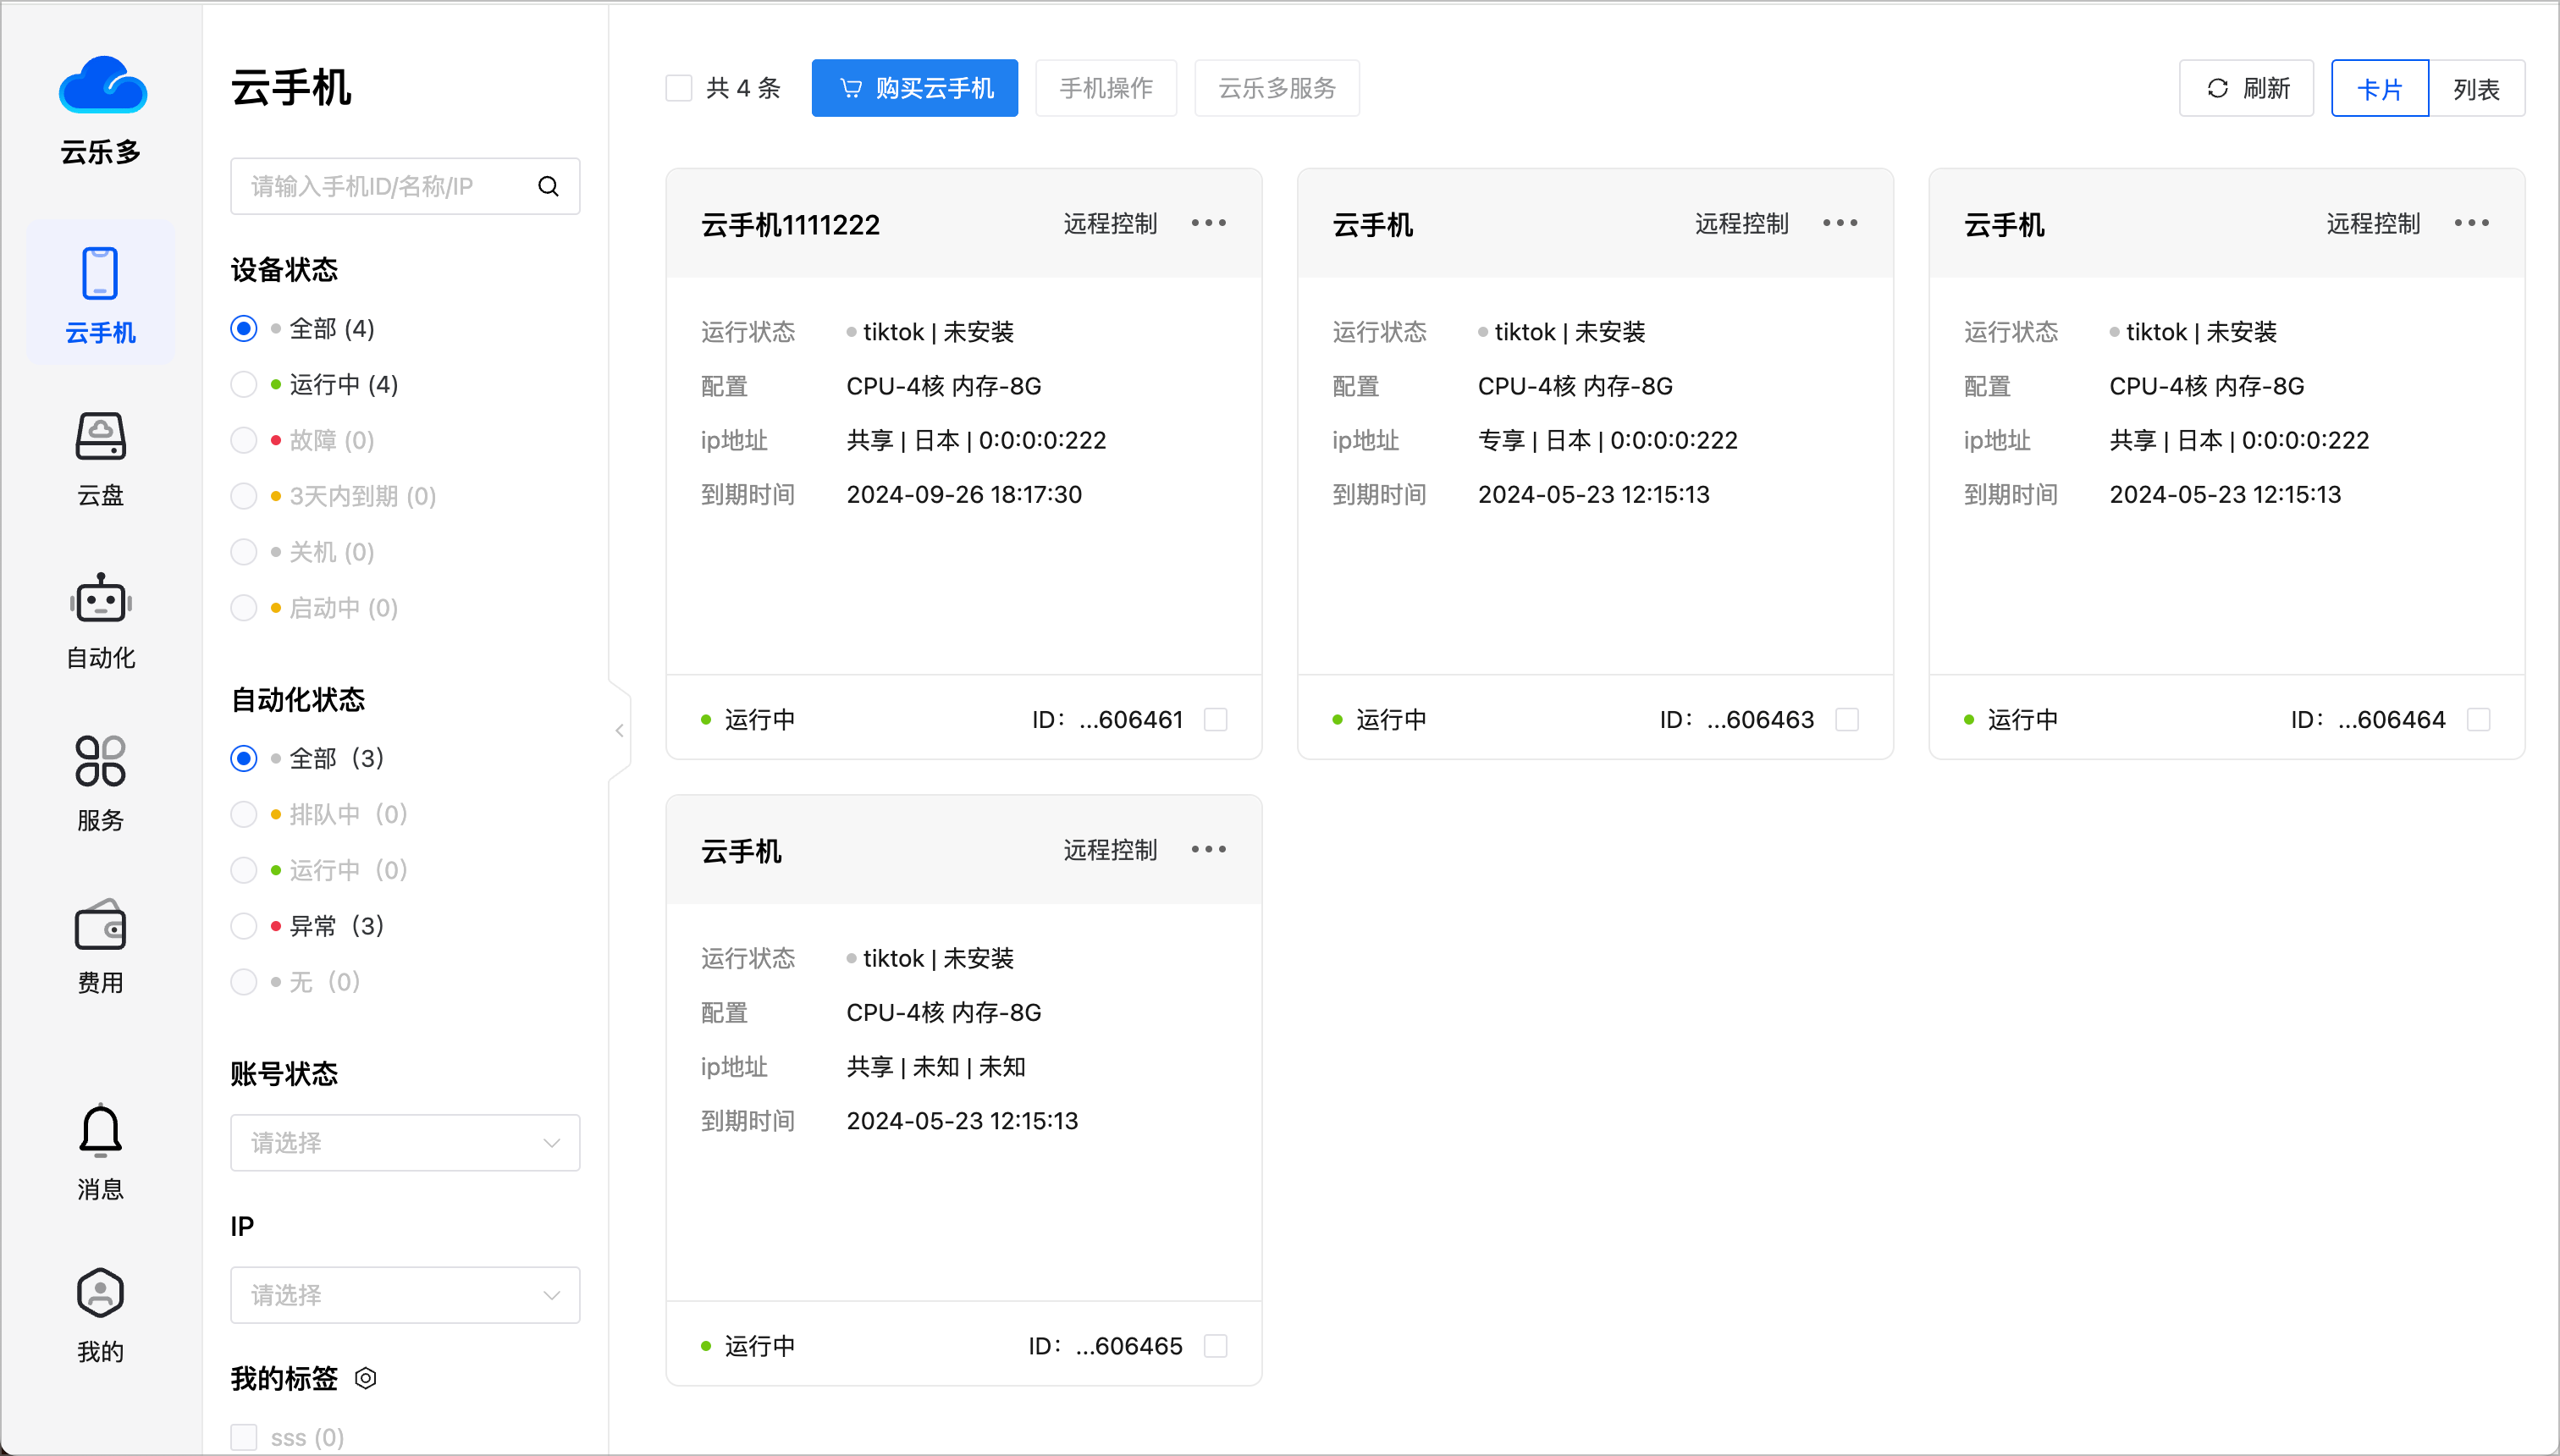This screenshot has width=2560, height=1456.
Task: Click the 购买云手机 button
Action: 915,88
